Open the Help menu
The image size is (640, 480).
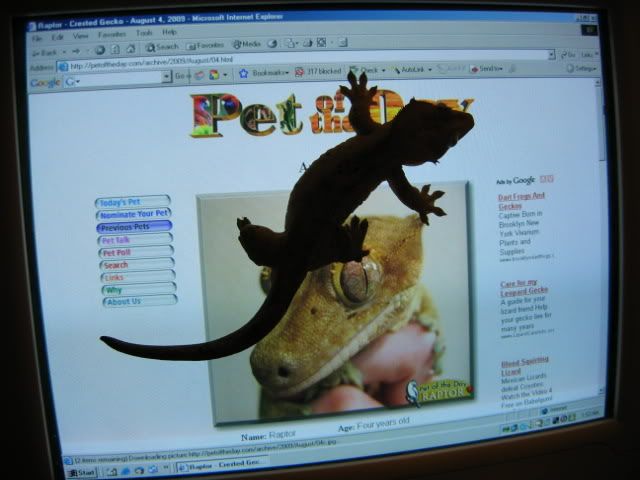(x=169, y=32)
